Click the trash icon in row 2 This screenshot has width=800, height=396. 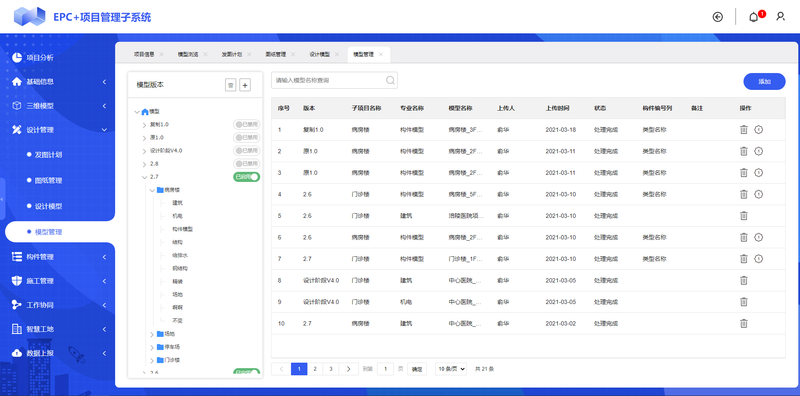click(744, 151)
